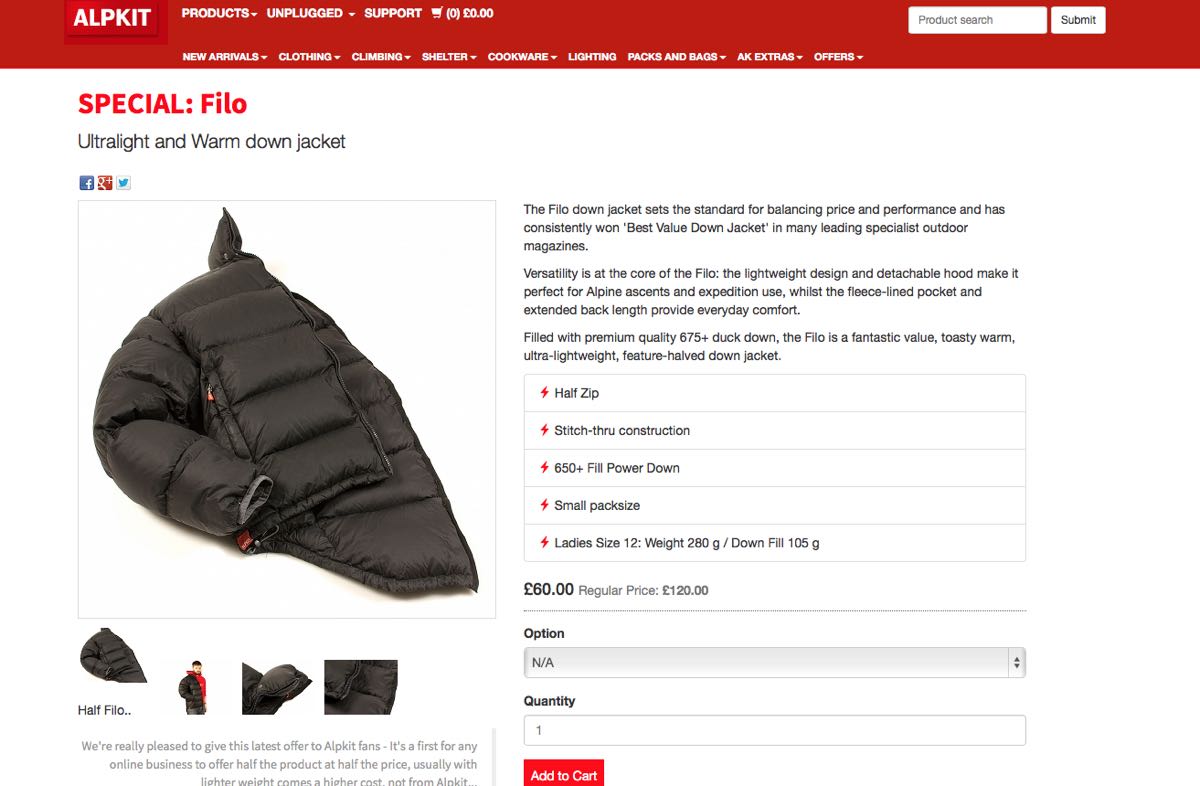The image size is (1200, 786).
Task: Click the Add to Cart button
Action: tap(564, 774)
